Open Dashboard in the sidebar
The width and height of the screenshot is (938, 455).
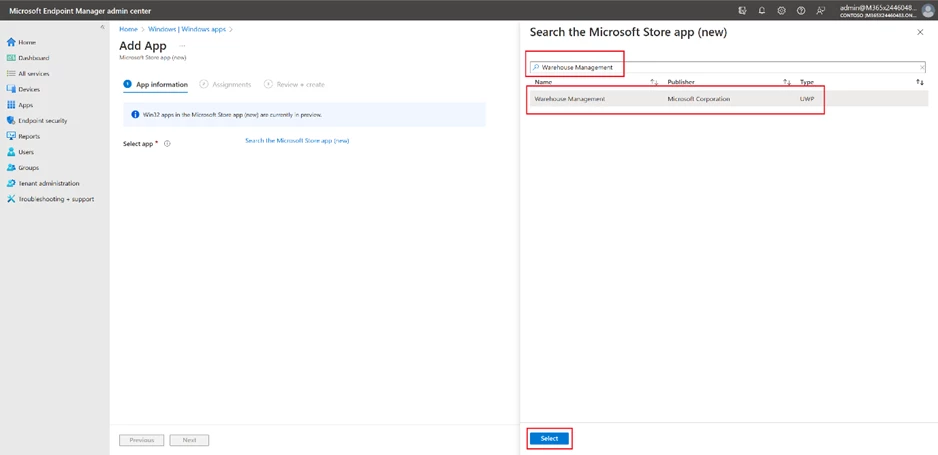28,58
